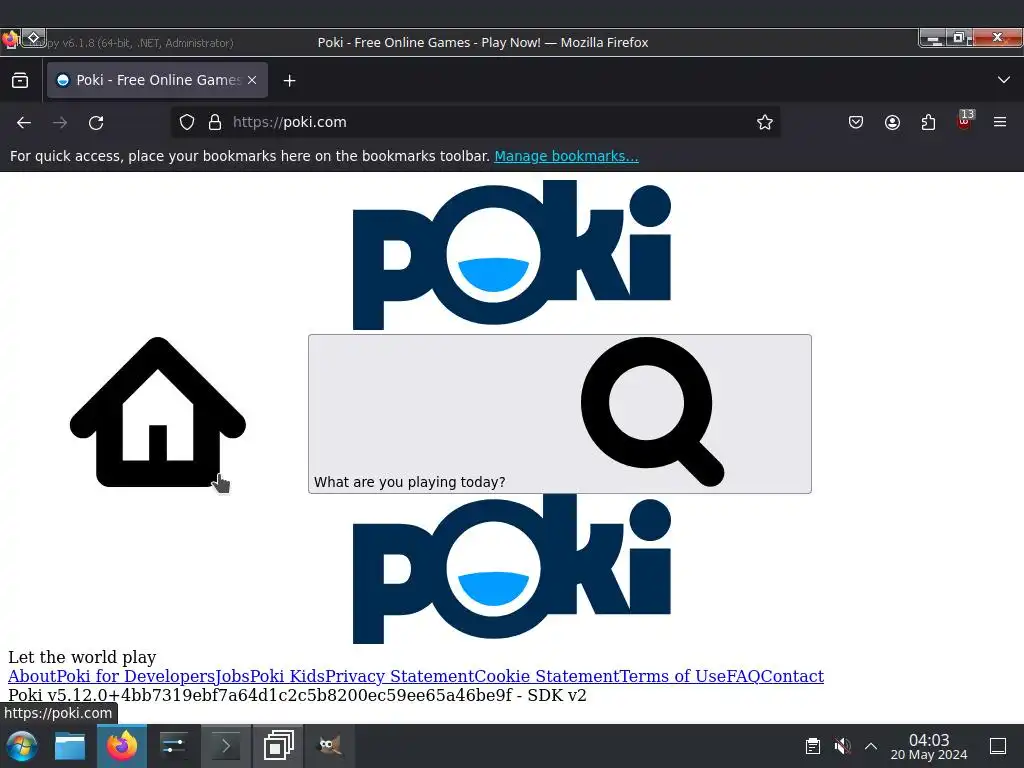The image size is (1024, 768).
Task: Open the Firefox account icon
Action: (x=892, y=122)
